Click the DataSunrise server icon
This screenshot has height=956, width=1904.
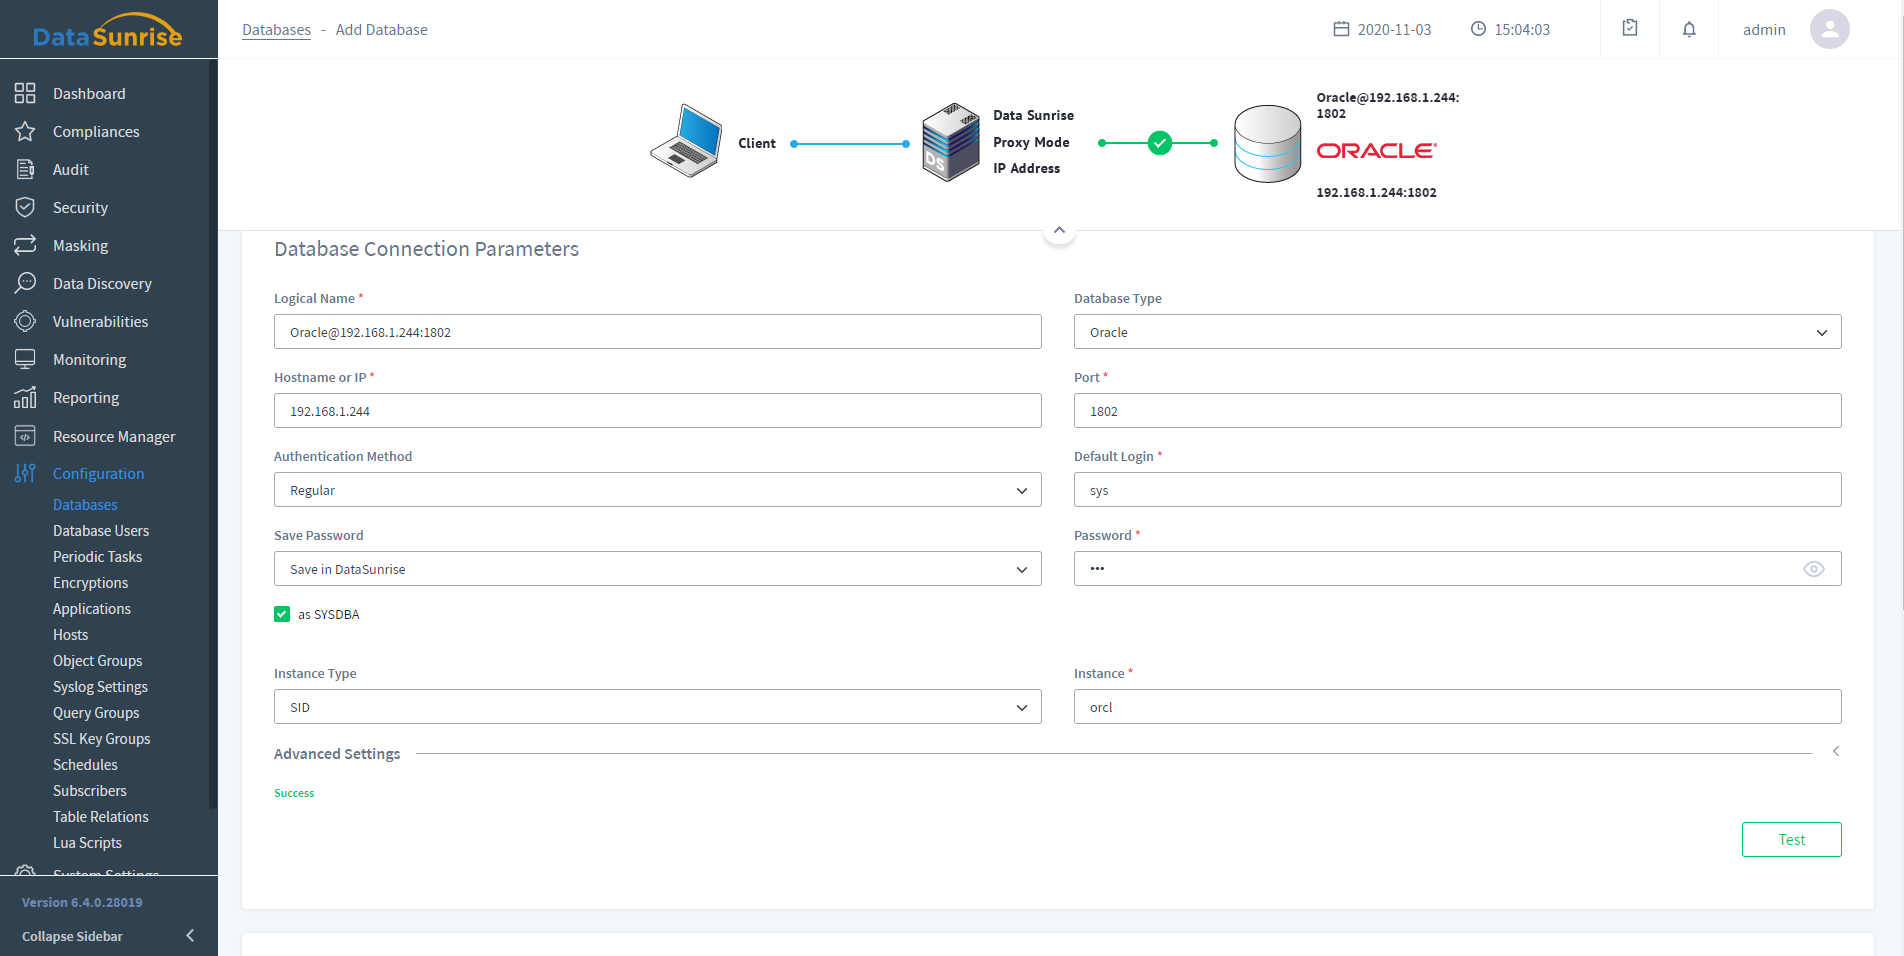[x=951, y=142]
